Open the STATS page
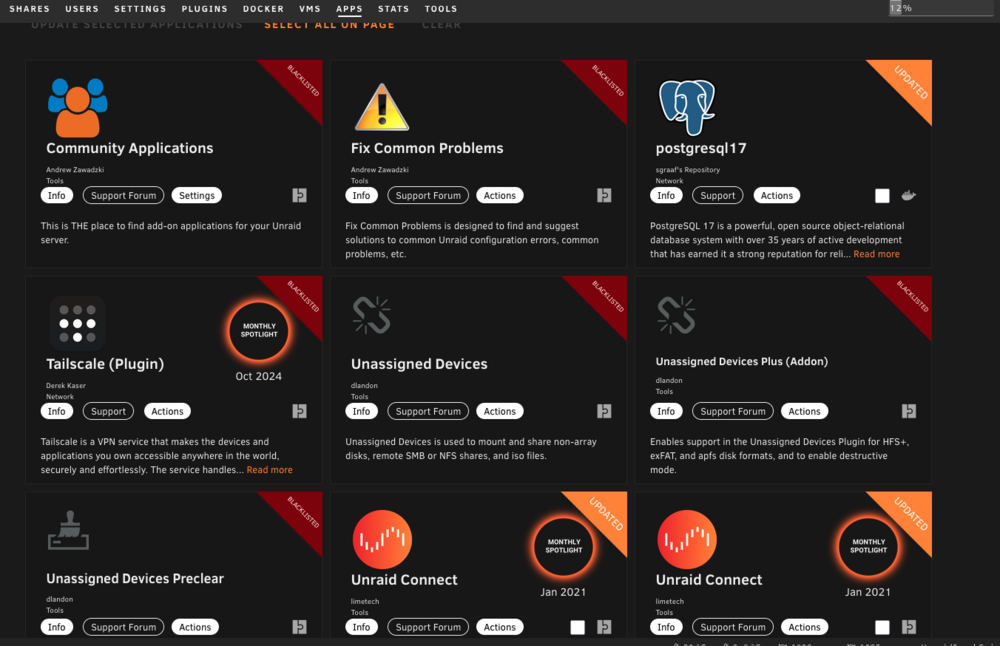This screenshot has height=646, width=1000. click(393, 9)
